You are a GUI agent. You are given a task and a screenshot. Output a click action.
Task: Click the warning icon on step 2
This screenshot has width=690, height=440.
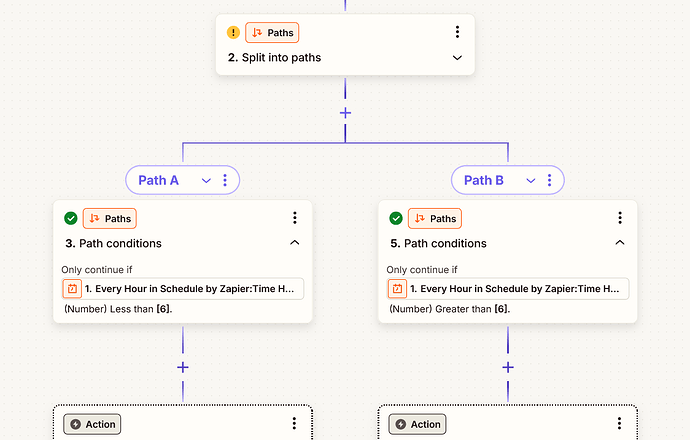(233, 33)
